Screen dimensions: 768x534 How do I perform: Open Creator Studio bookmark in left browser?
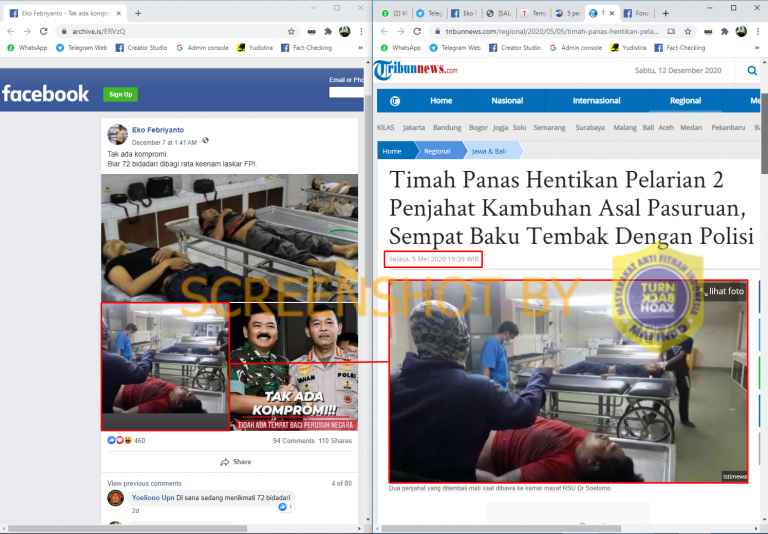click(x=142, y=48)
